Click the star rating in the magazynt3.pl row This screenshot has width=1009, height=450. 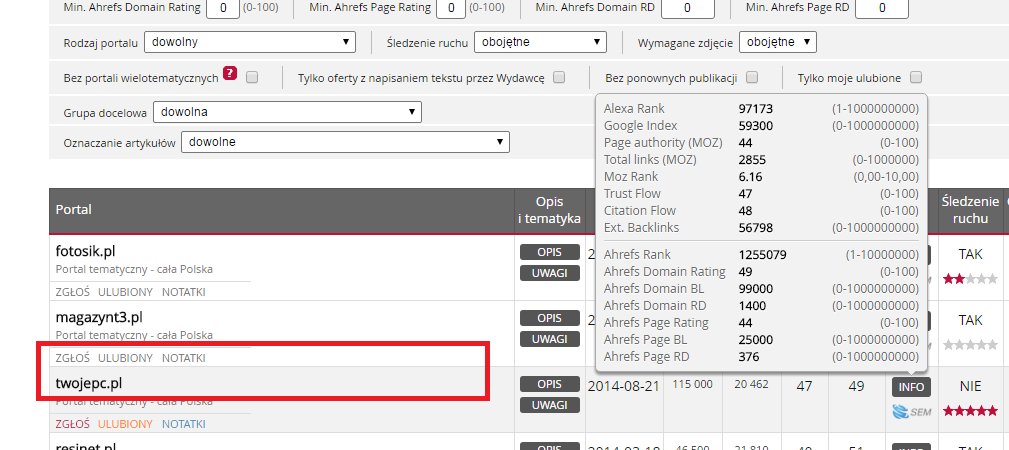coord(968,345)
